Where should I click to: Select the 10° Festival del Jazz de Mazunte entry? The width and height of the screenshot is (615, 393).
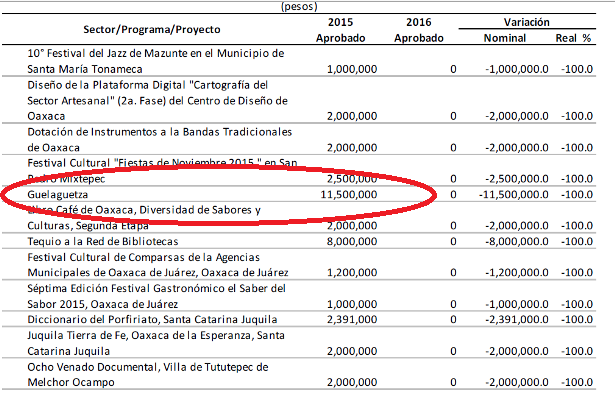pyautogui.click(x=156, y=61)
